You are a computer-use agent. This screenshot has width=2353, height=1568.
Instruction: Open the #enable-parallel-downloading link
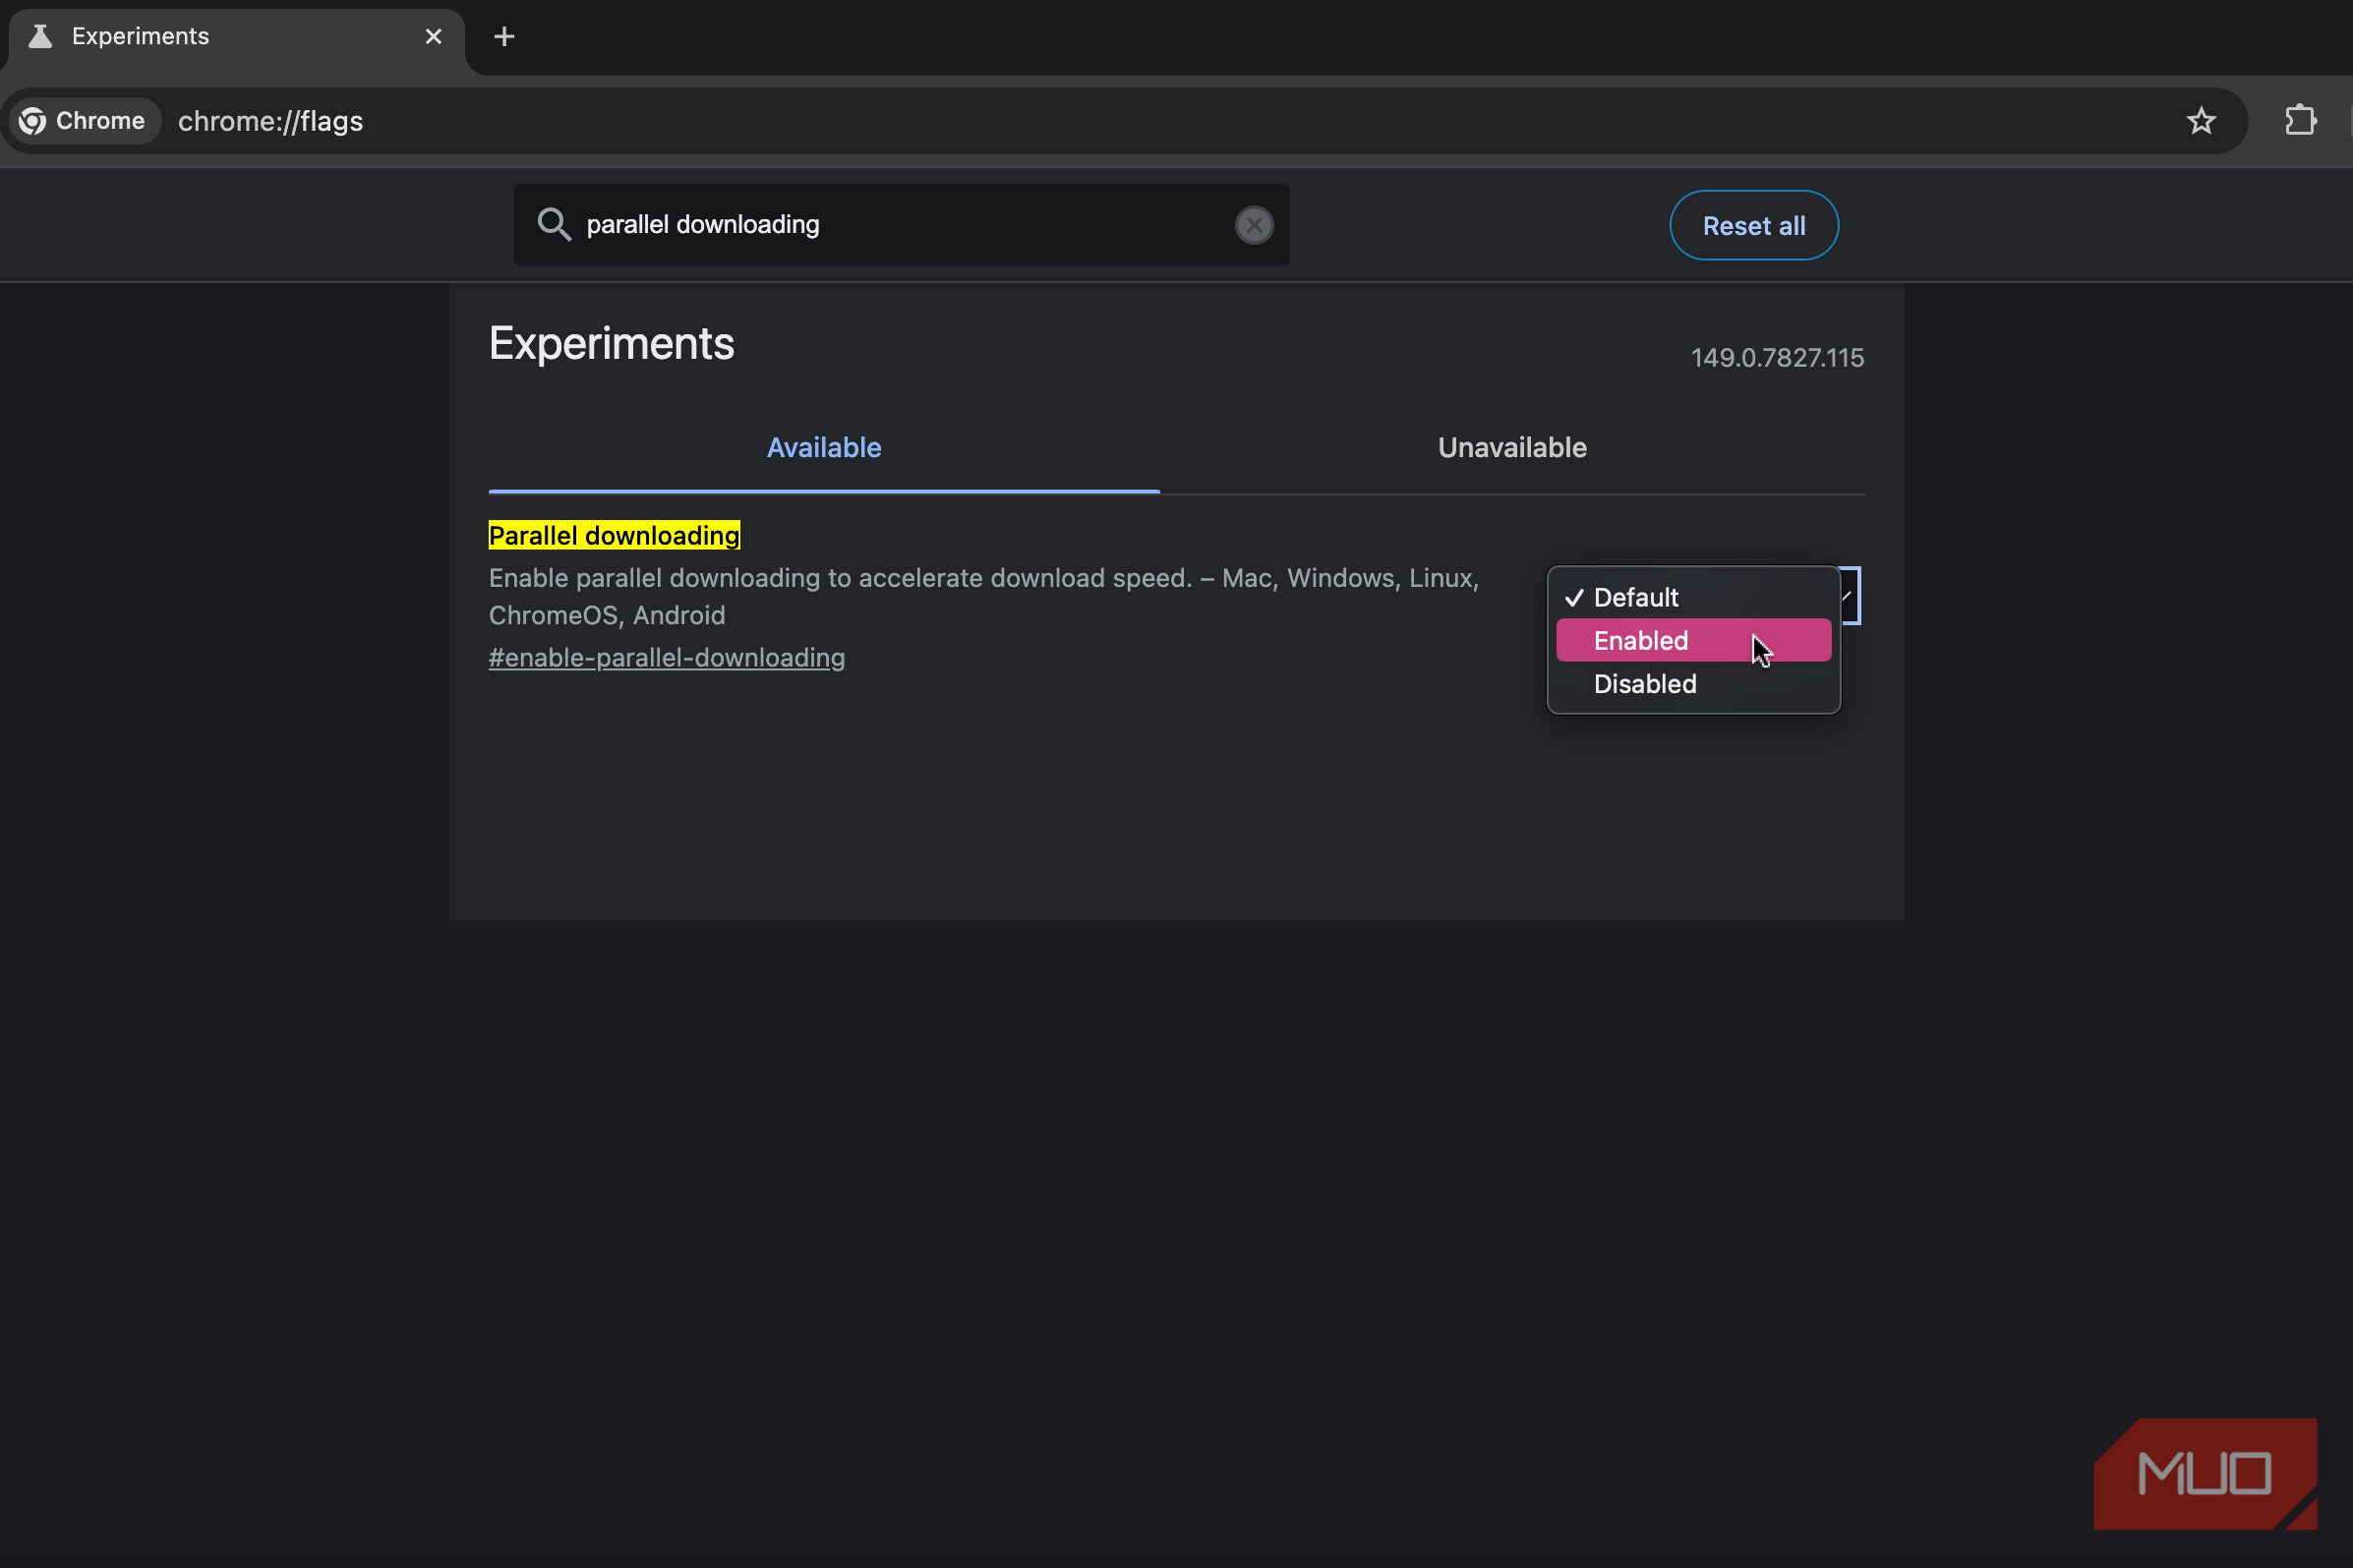click(667, 658)
